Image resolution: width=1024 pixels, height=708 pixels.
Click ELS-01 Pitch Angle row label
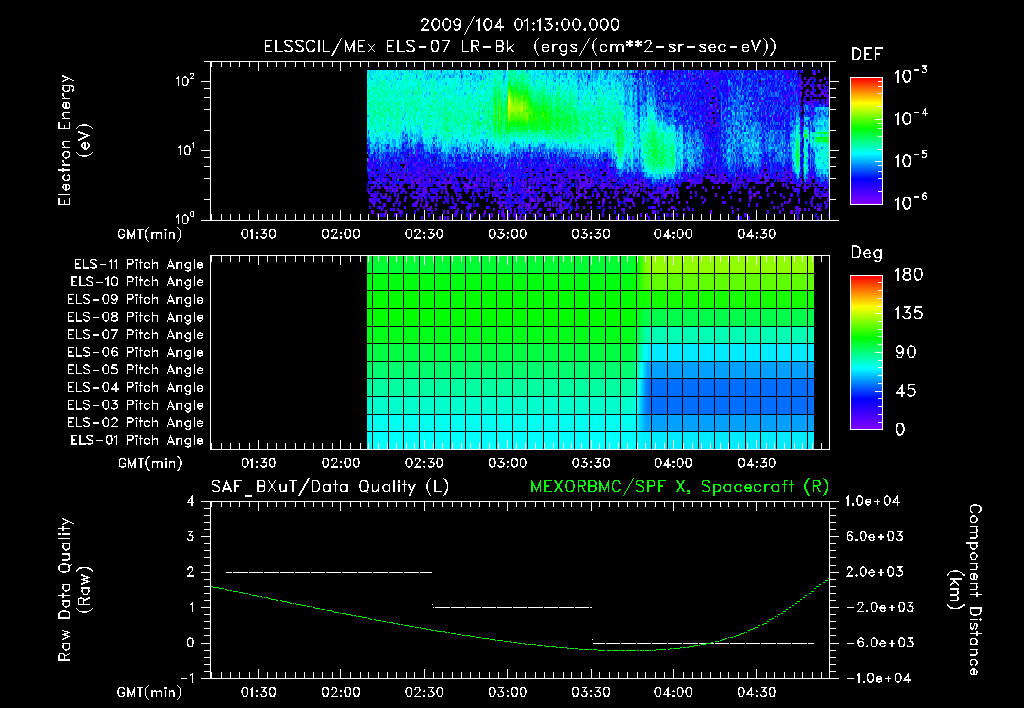[x=137, y=440]
